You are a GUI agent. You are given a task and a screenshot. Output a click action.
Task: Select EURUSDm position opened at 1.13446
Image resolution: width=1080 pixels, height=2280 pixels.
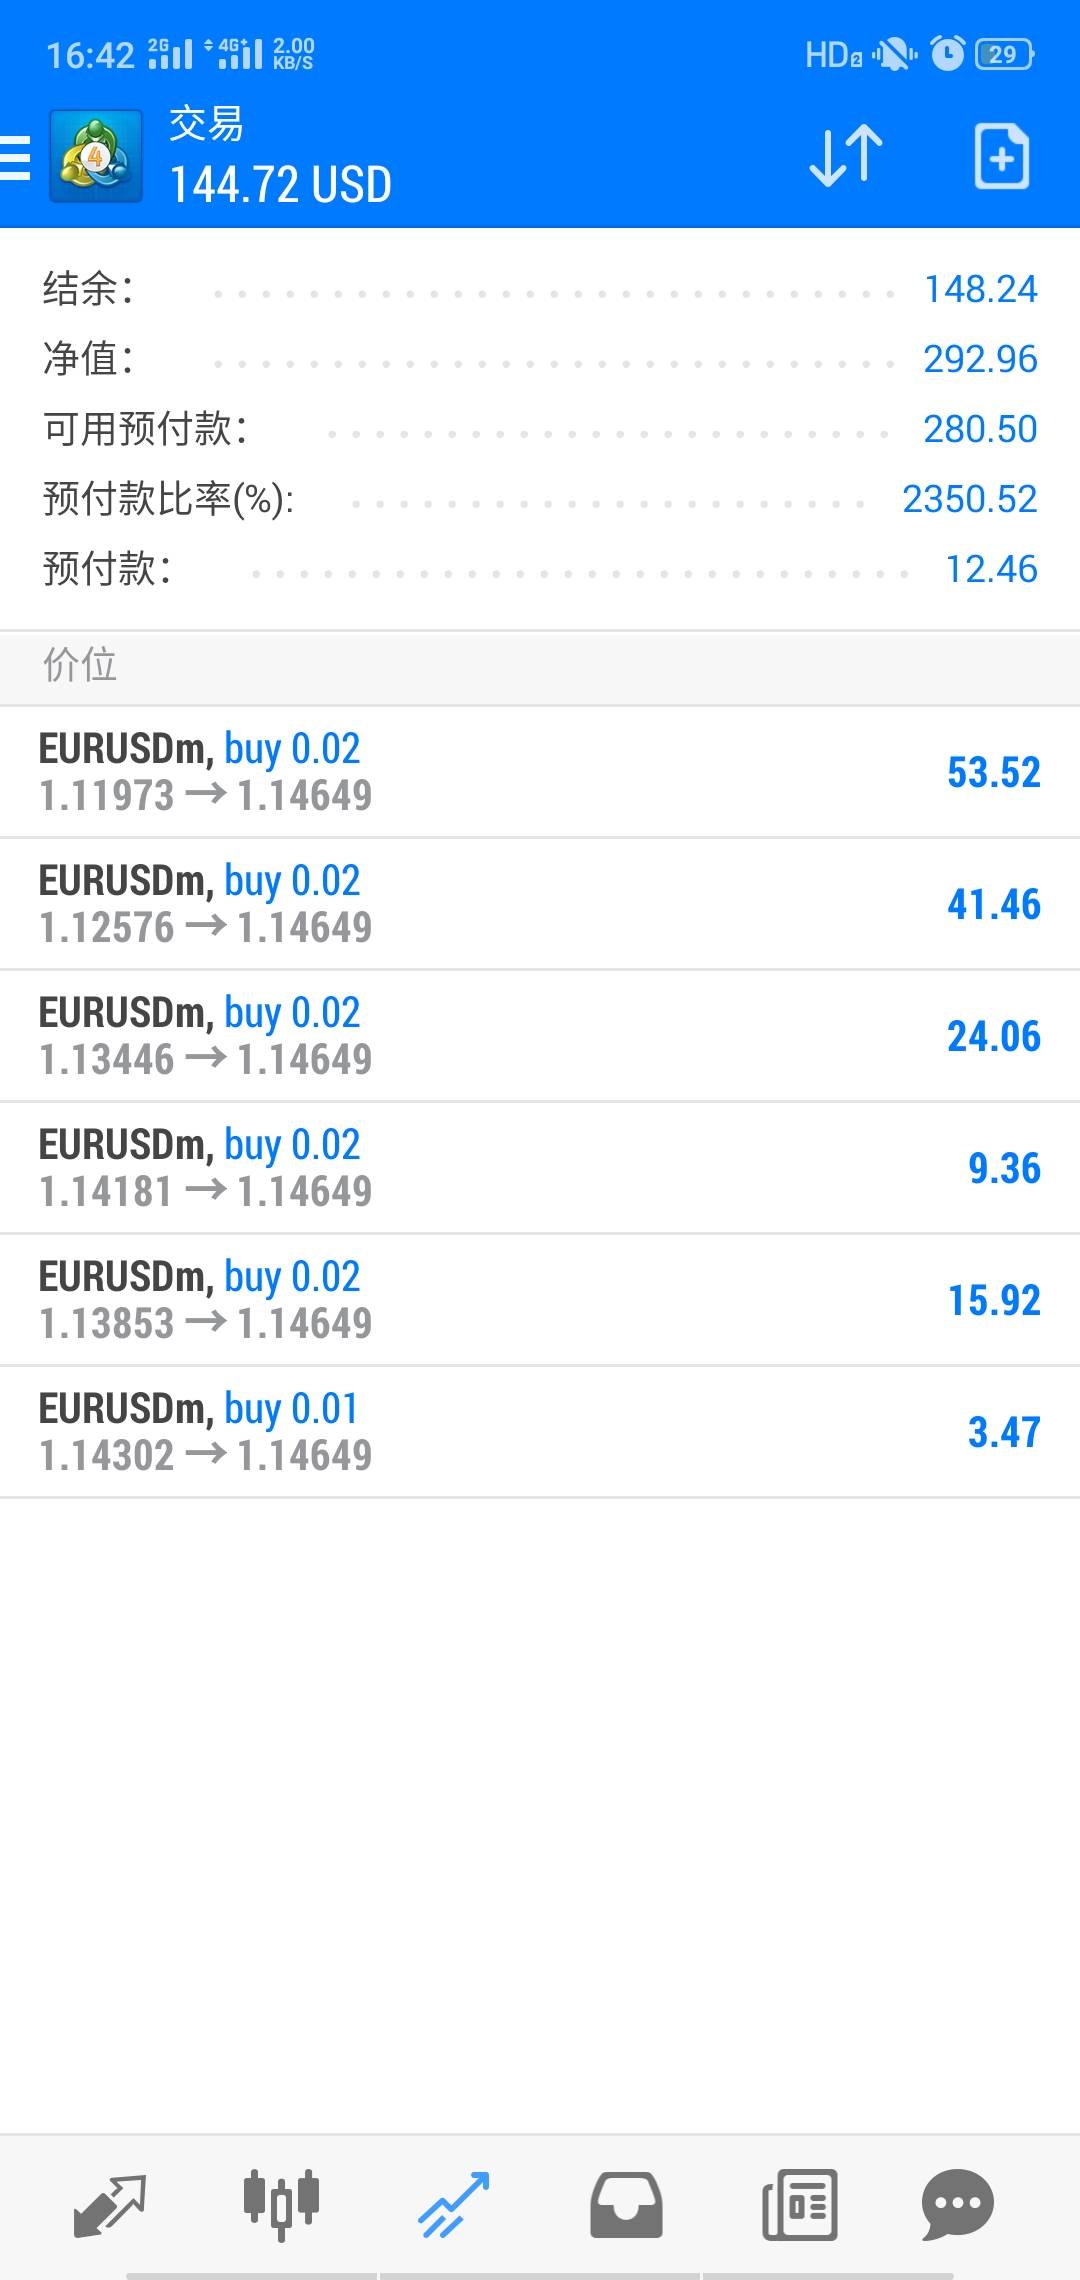pos(540,1036)
